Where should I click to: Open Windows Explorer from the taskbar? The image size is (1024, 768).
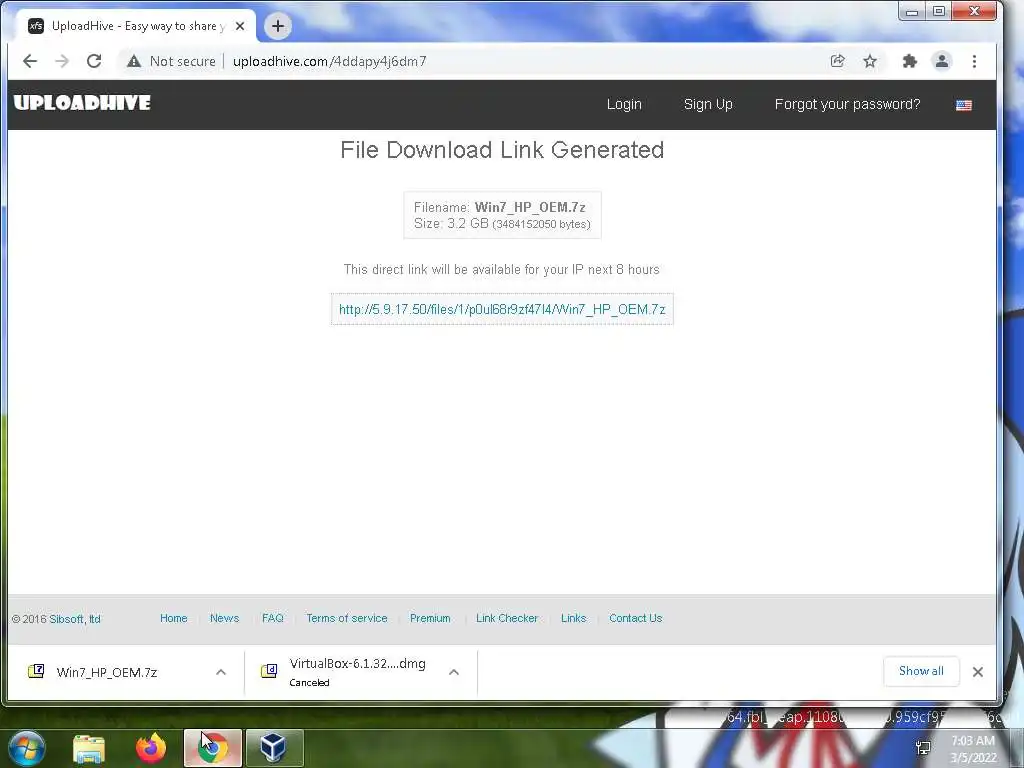(x=89, y=748)
